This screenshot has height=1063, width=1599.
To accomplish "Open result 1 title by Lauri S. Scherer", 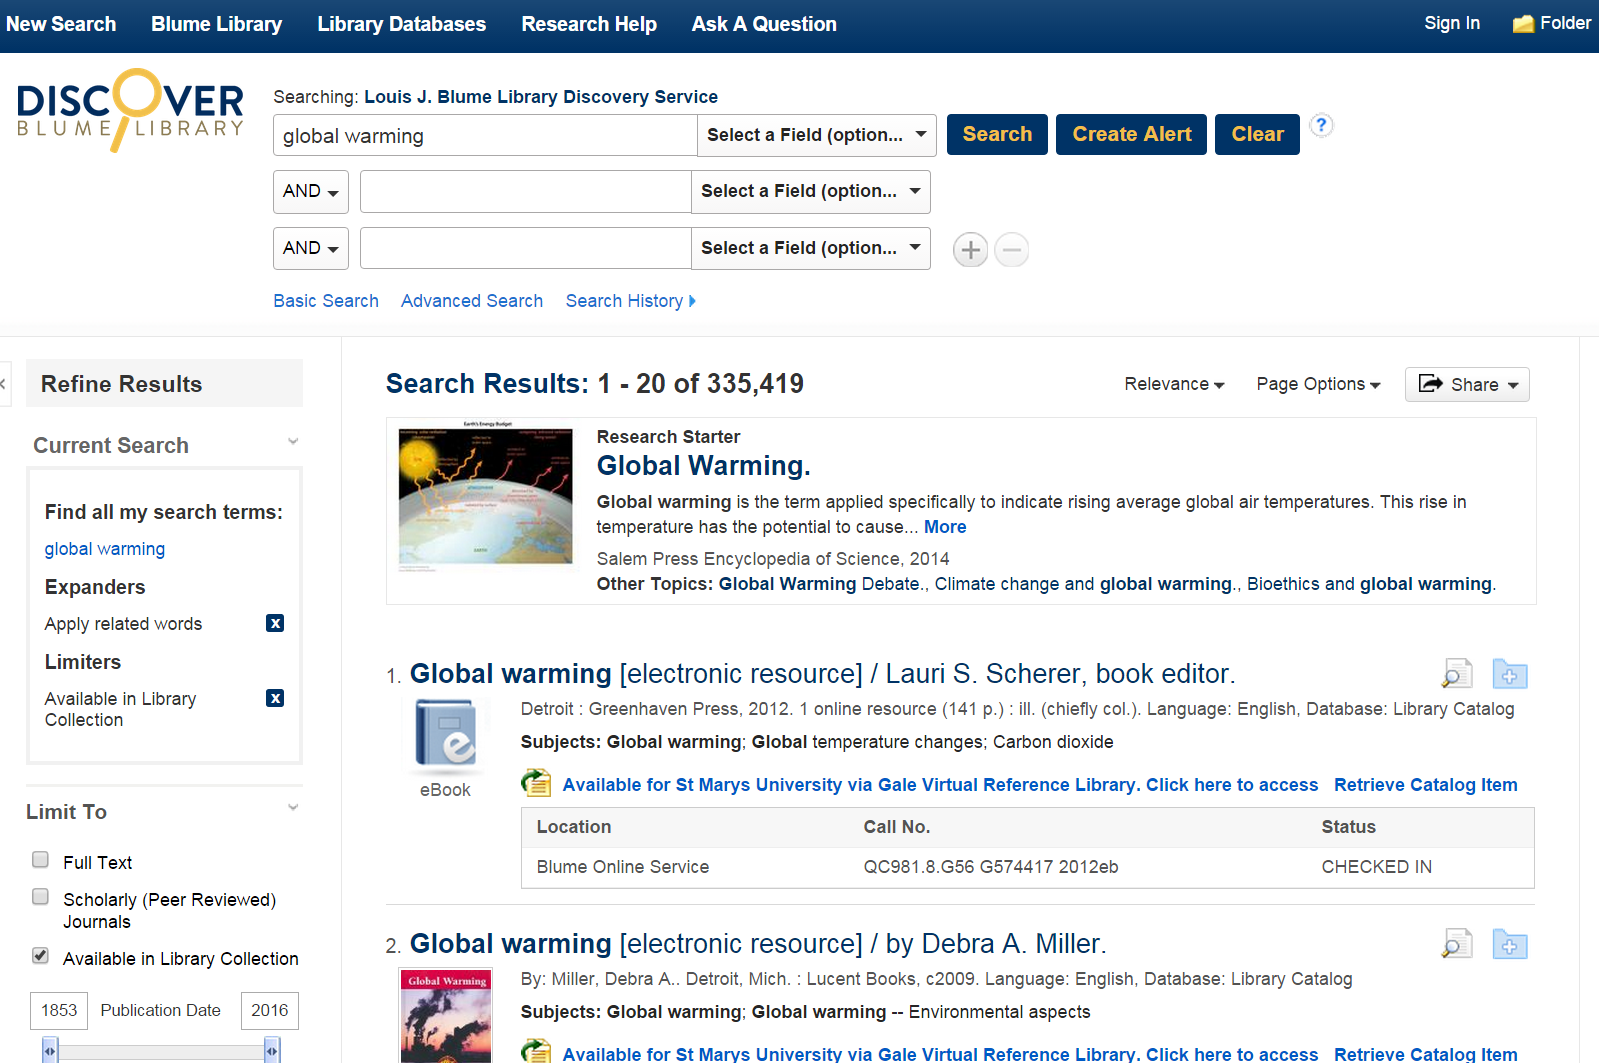I will [823, 674].
